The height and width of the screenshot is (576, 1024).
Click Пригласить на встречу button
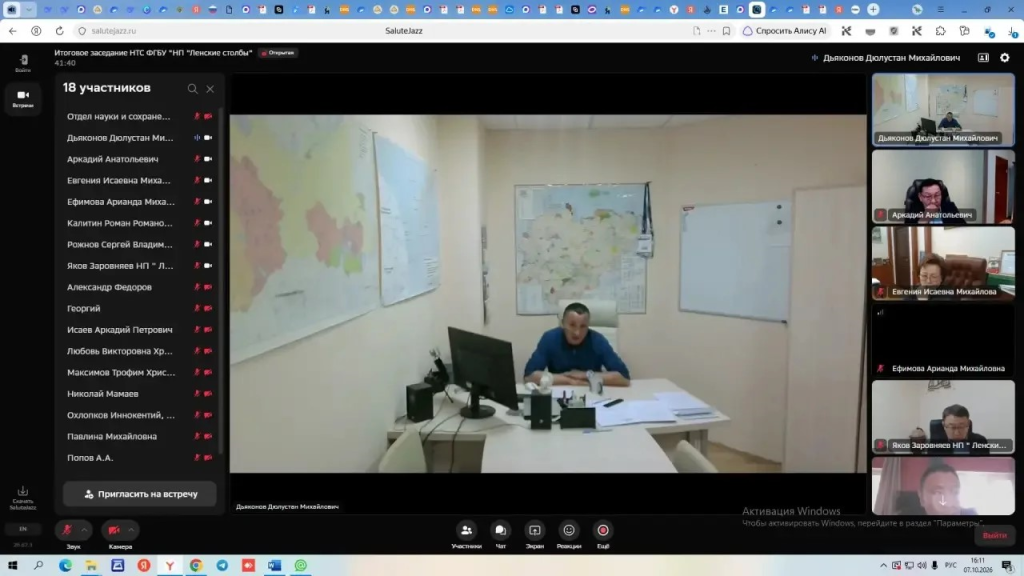coord(140,494)
